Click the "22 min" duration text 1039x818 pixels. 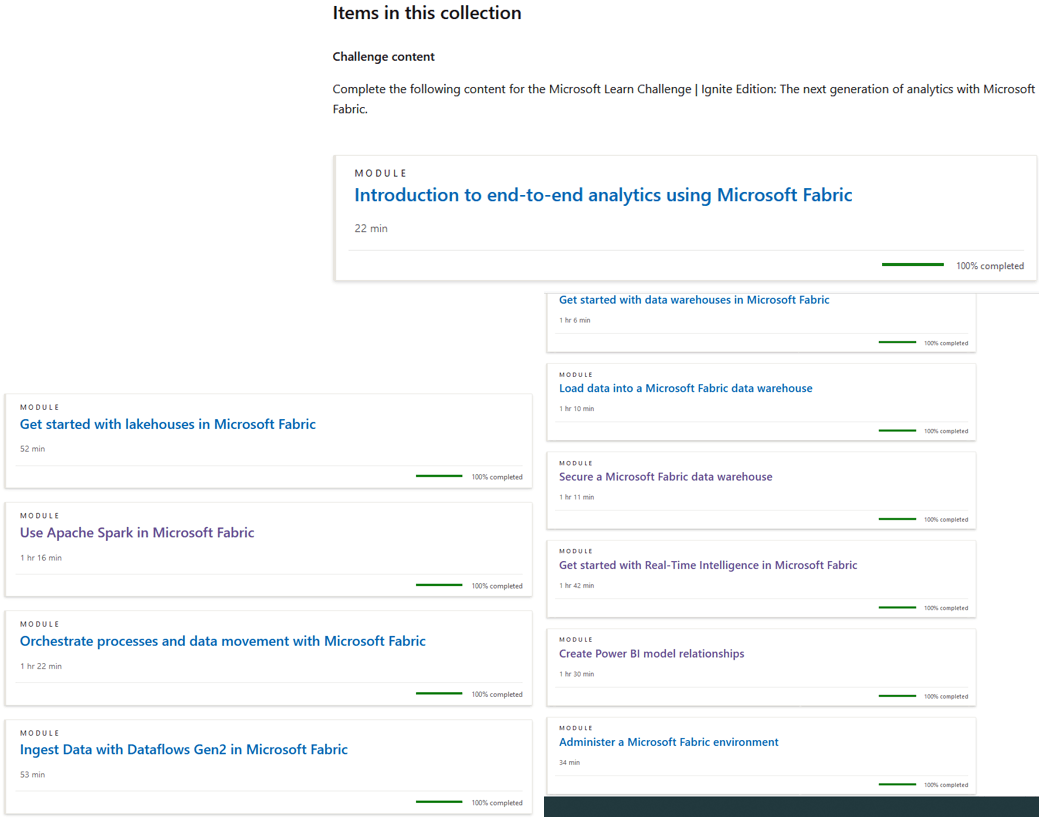(x=371, y=229)
